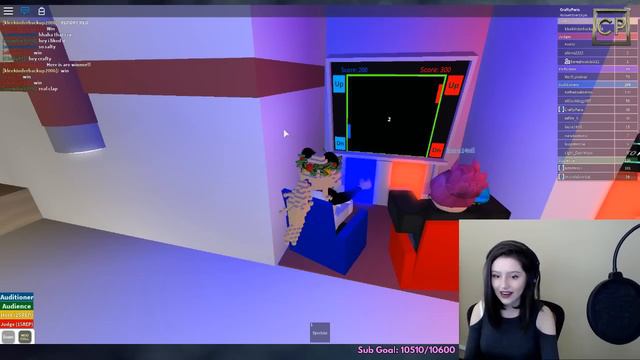The height and width of the screenshot is (360, 640).
Task: Click the "hey crafty" chat message
Action: (x=40, y=58)
